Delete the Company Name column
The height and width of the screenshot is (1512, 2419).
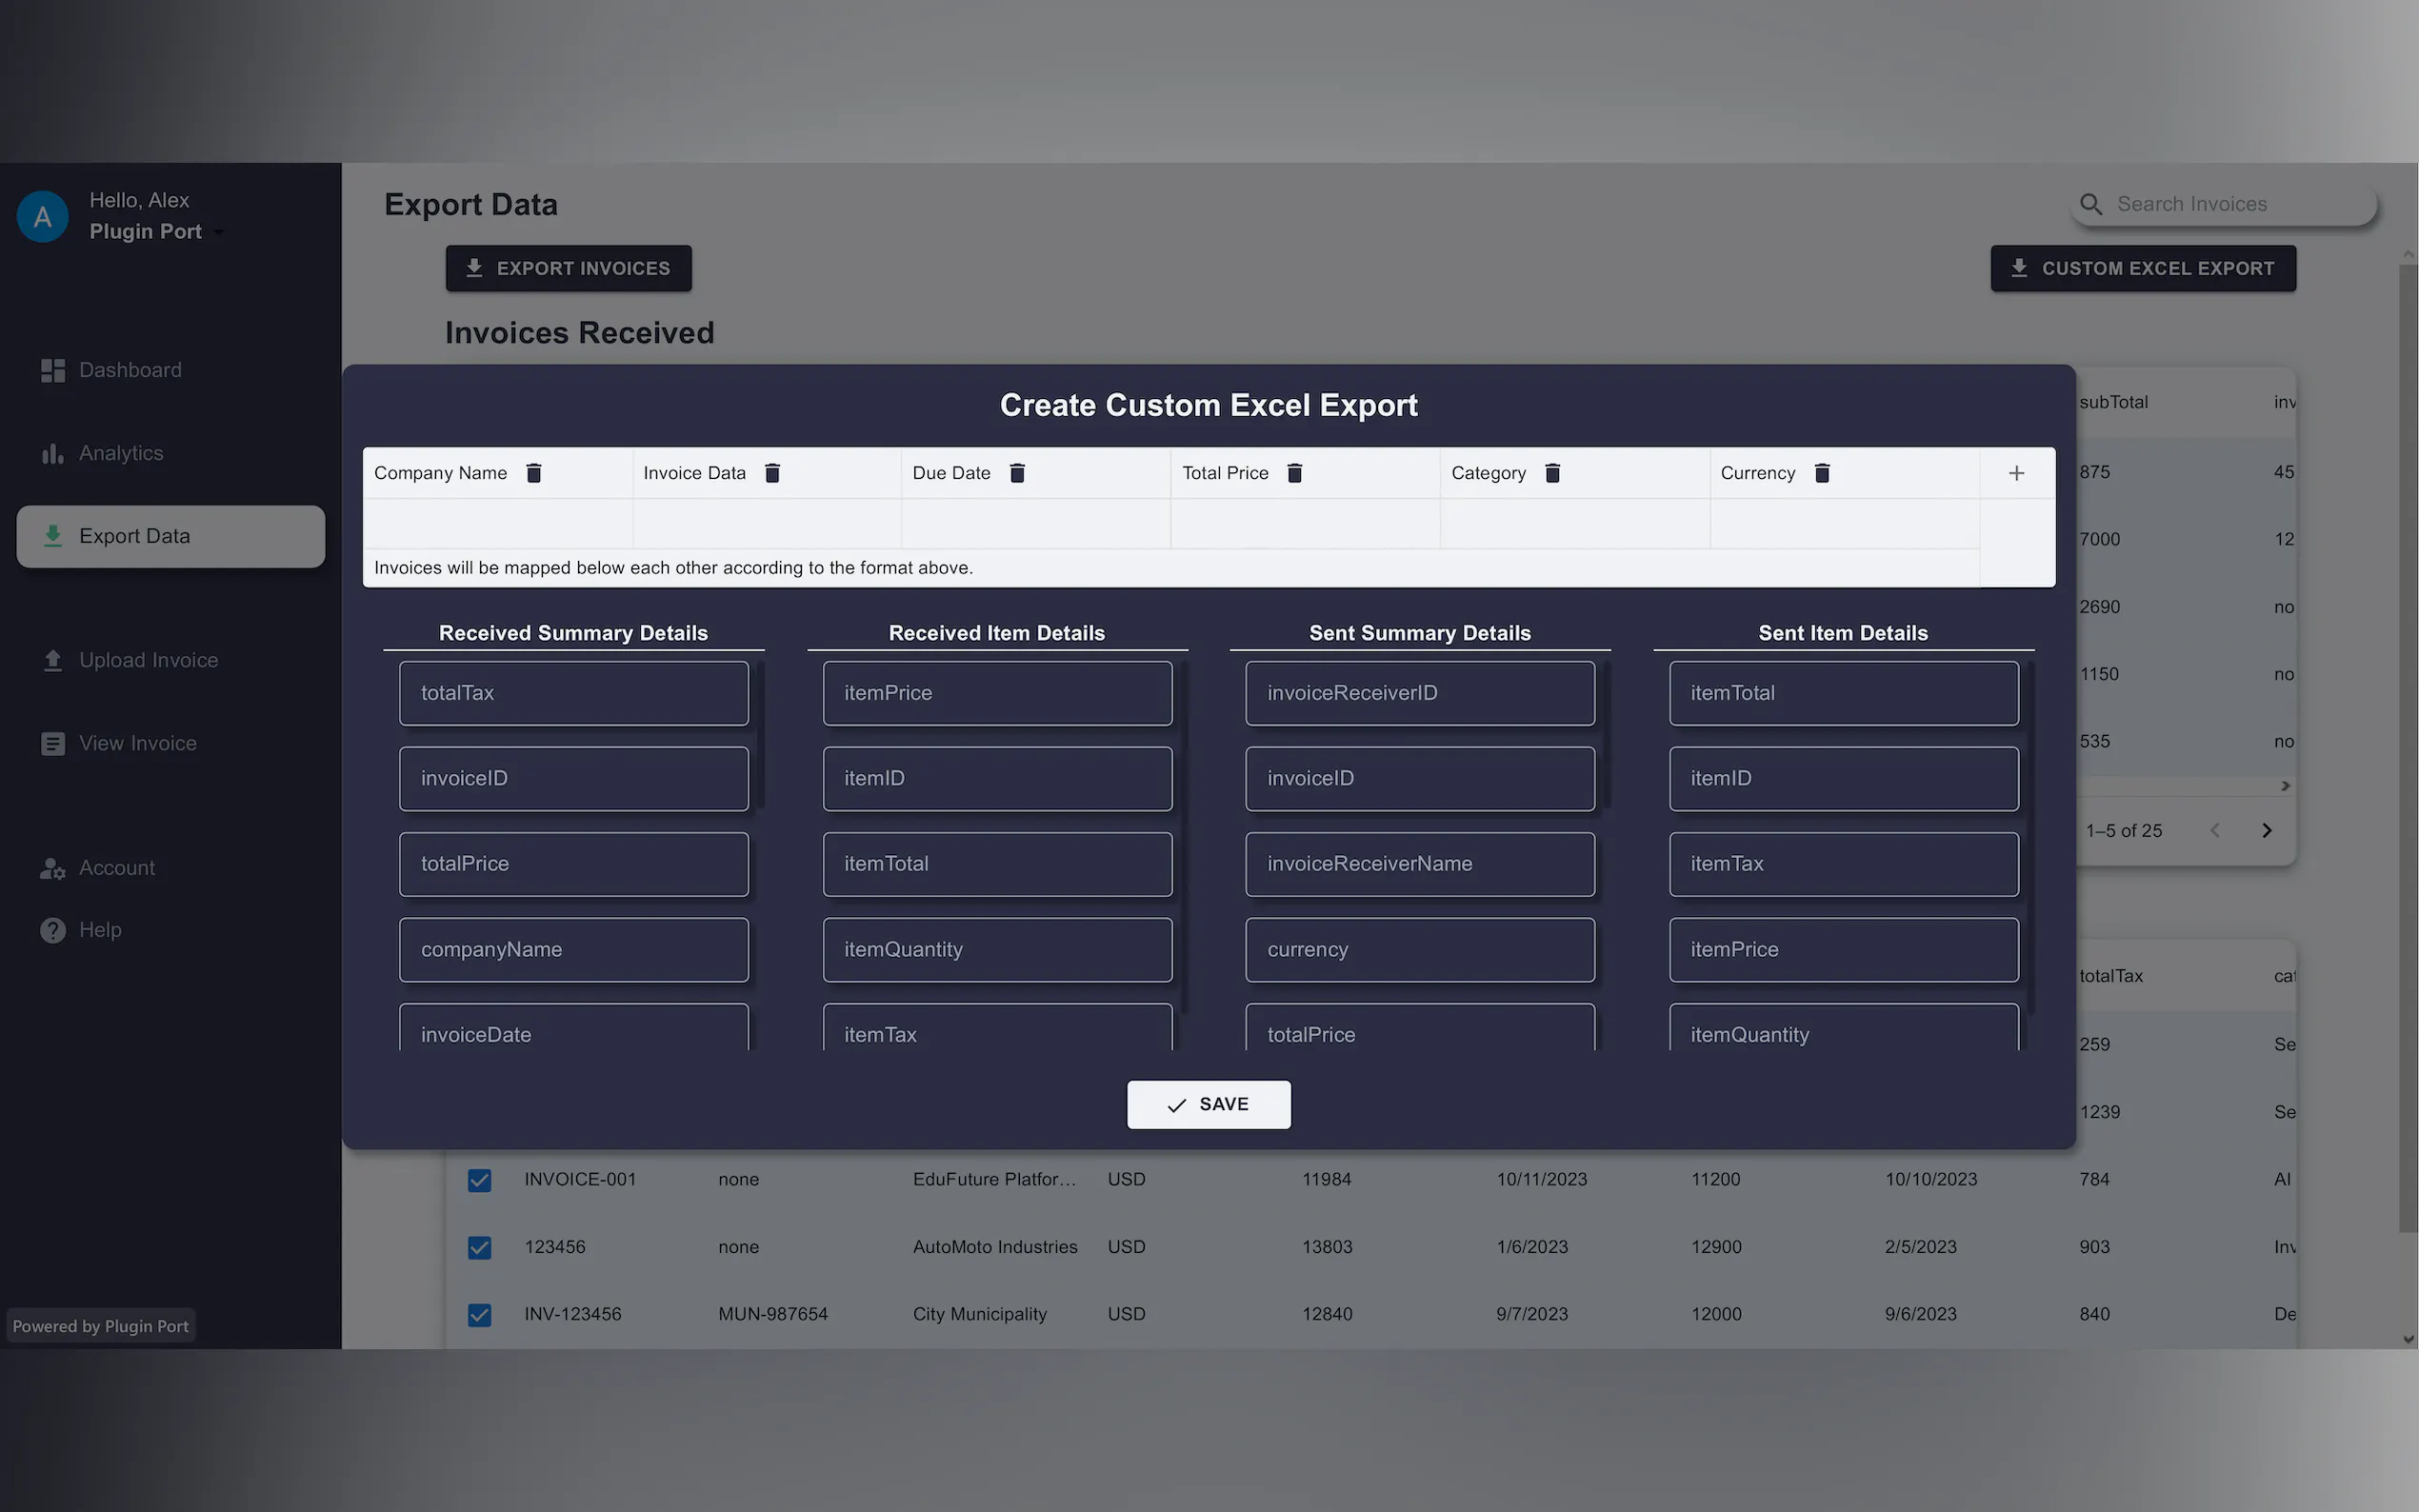[534, 473]
